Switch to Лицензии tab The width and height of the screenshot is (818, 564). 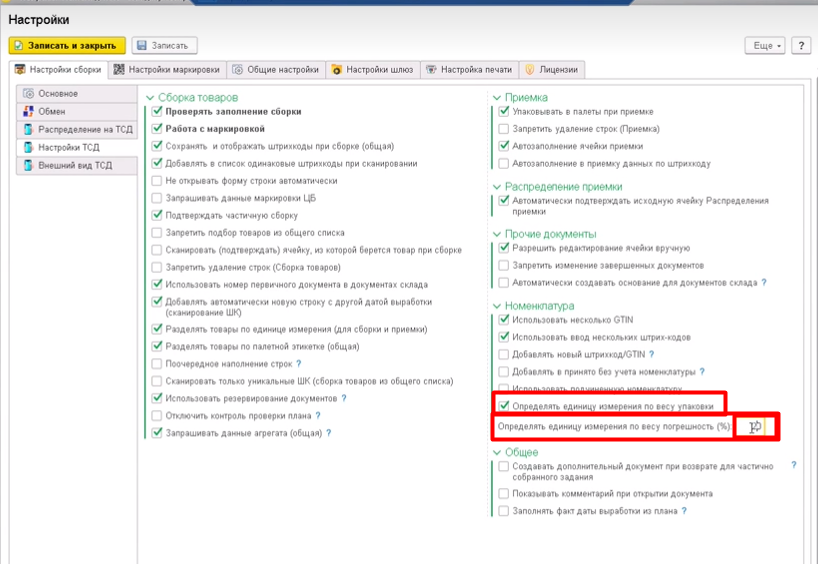(552, 69)
